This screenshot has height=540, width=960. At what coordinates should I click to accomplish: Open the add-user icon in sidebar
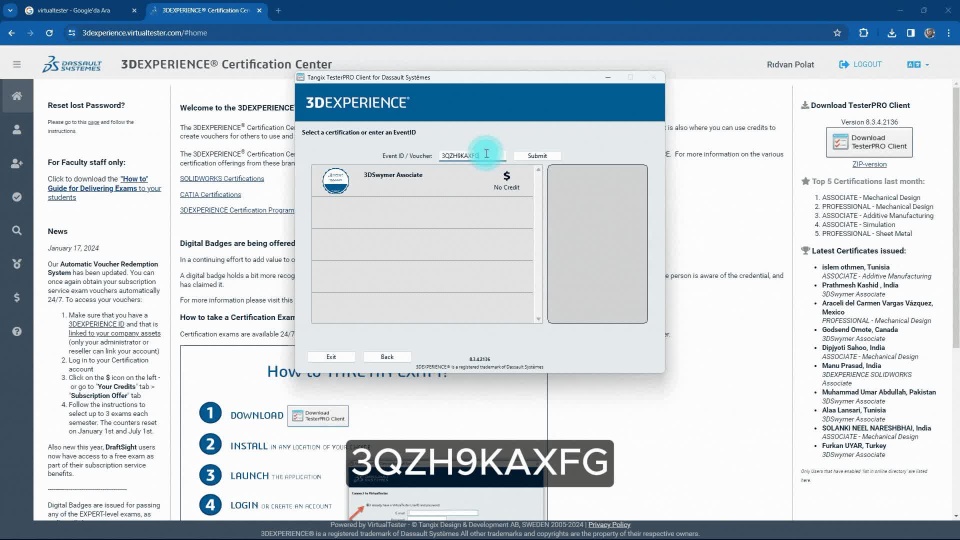tap(17, 163)
